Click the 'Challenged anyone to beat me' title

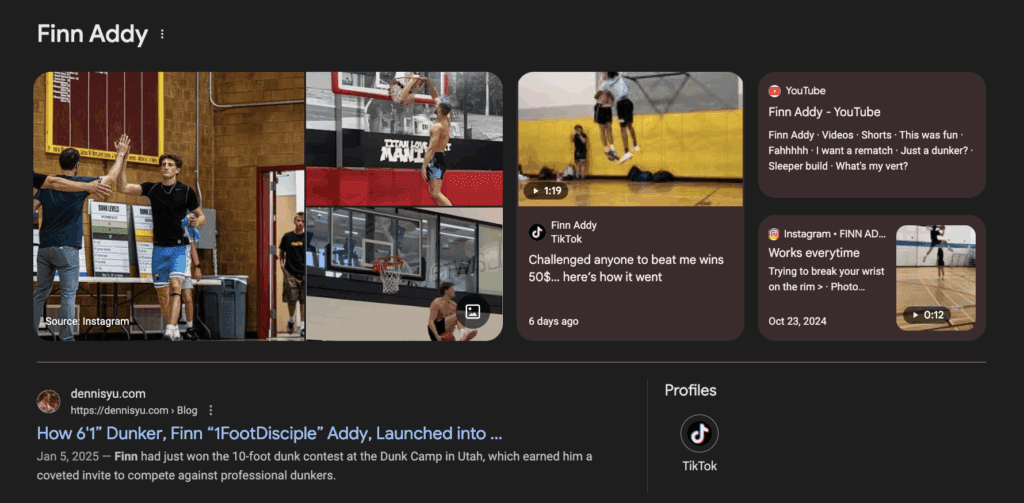(x=626, y=268)
